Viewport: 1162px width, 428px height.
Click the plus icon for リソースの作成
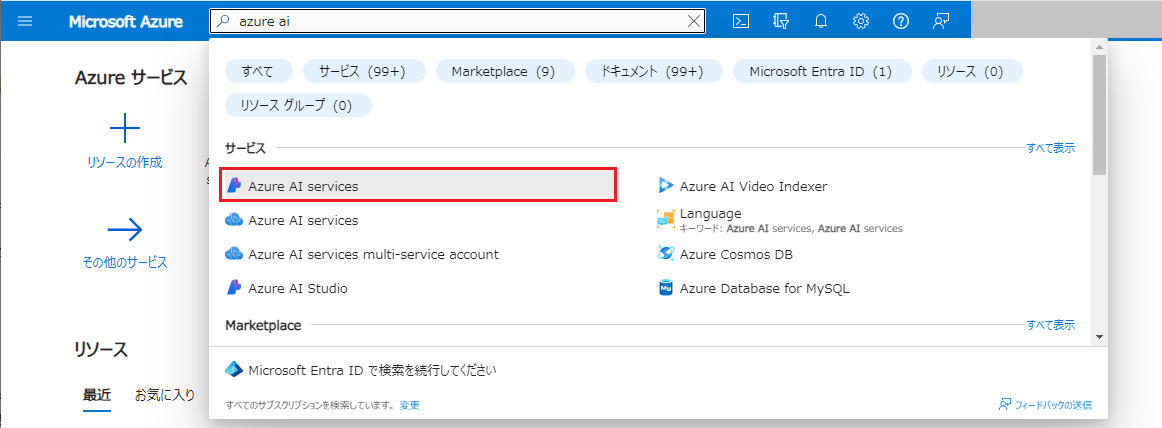(124, 128)
